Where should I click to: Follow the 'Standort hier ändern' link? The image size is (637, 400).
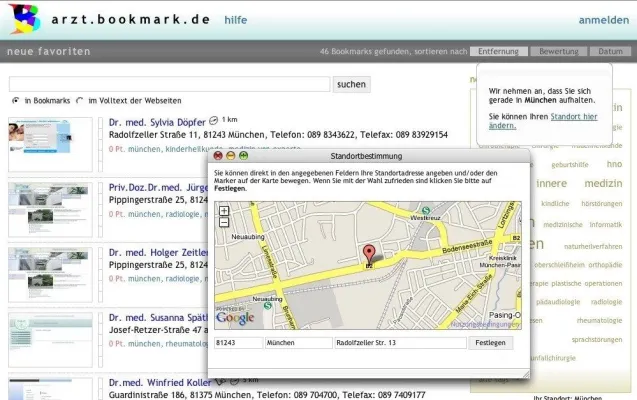[543, 121]
